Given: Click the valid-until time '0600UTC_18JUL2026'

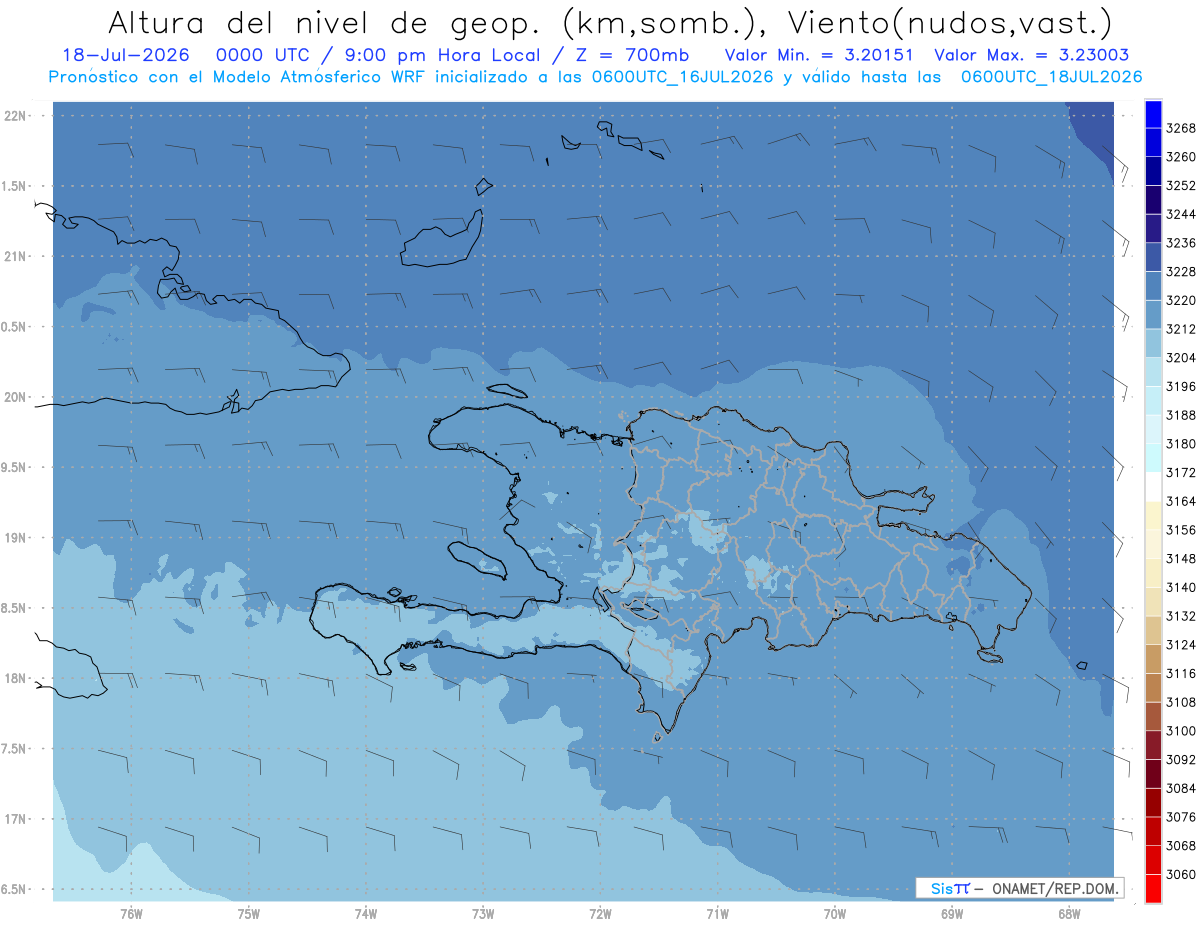Looking at the screenshot, I should click(x=1051, y=77).
